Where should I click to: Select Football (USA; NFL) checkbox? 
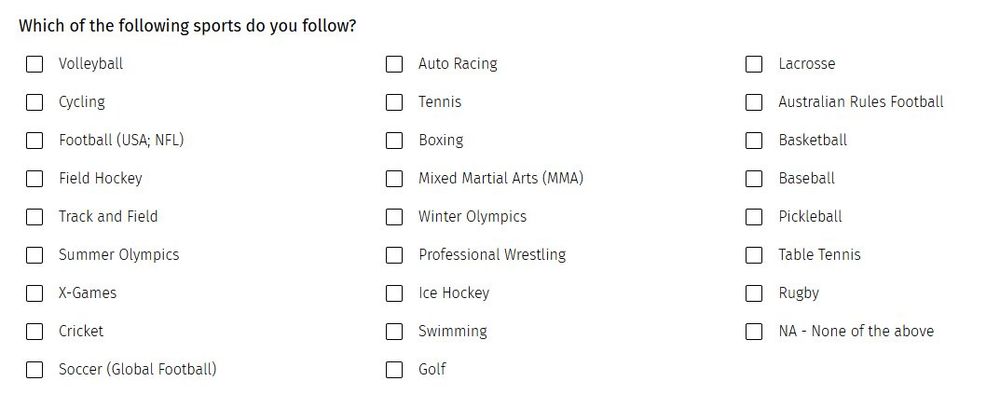[34, 140]
